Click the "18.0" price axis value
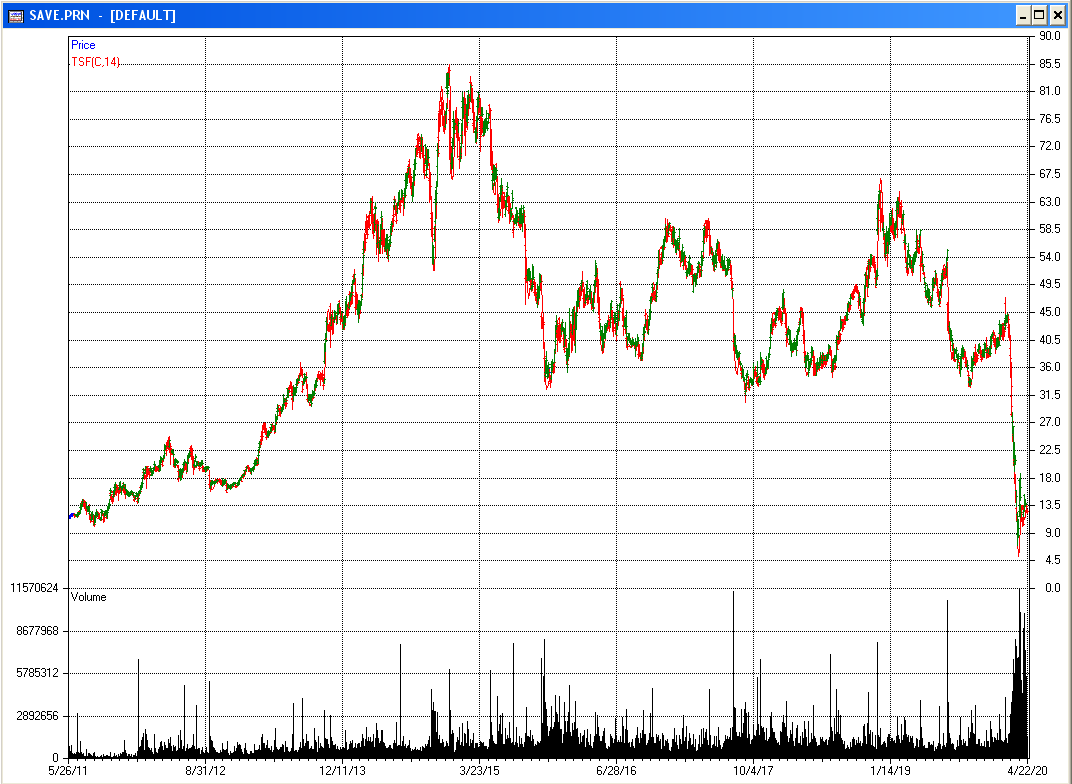 pos(1049,478)
